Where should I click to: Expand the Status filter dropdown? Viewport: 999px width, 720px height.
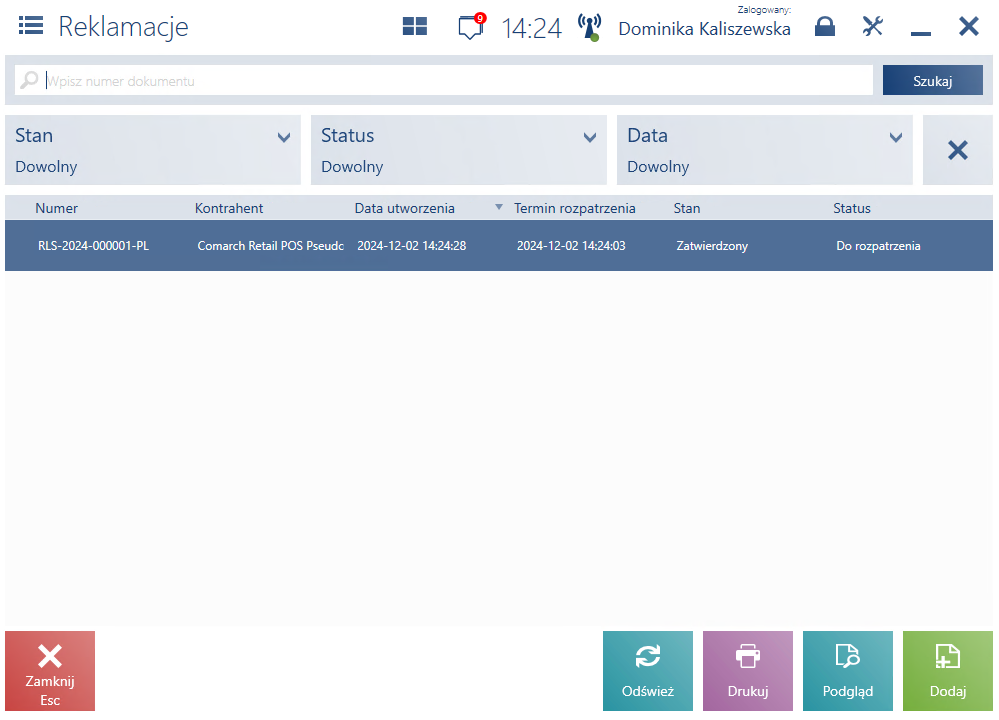tap(459, 150)
